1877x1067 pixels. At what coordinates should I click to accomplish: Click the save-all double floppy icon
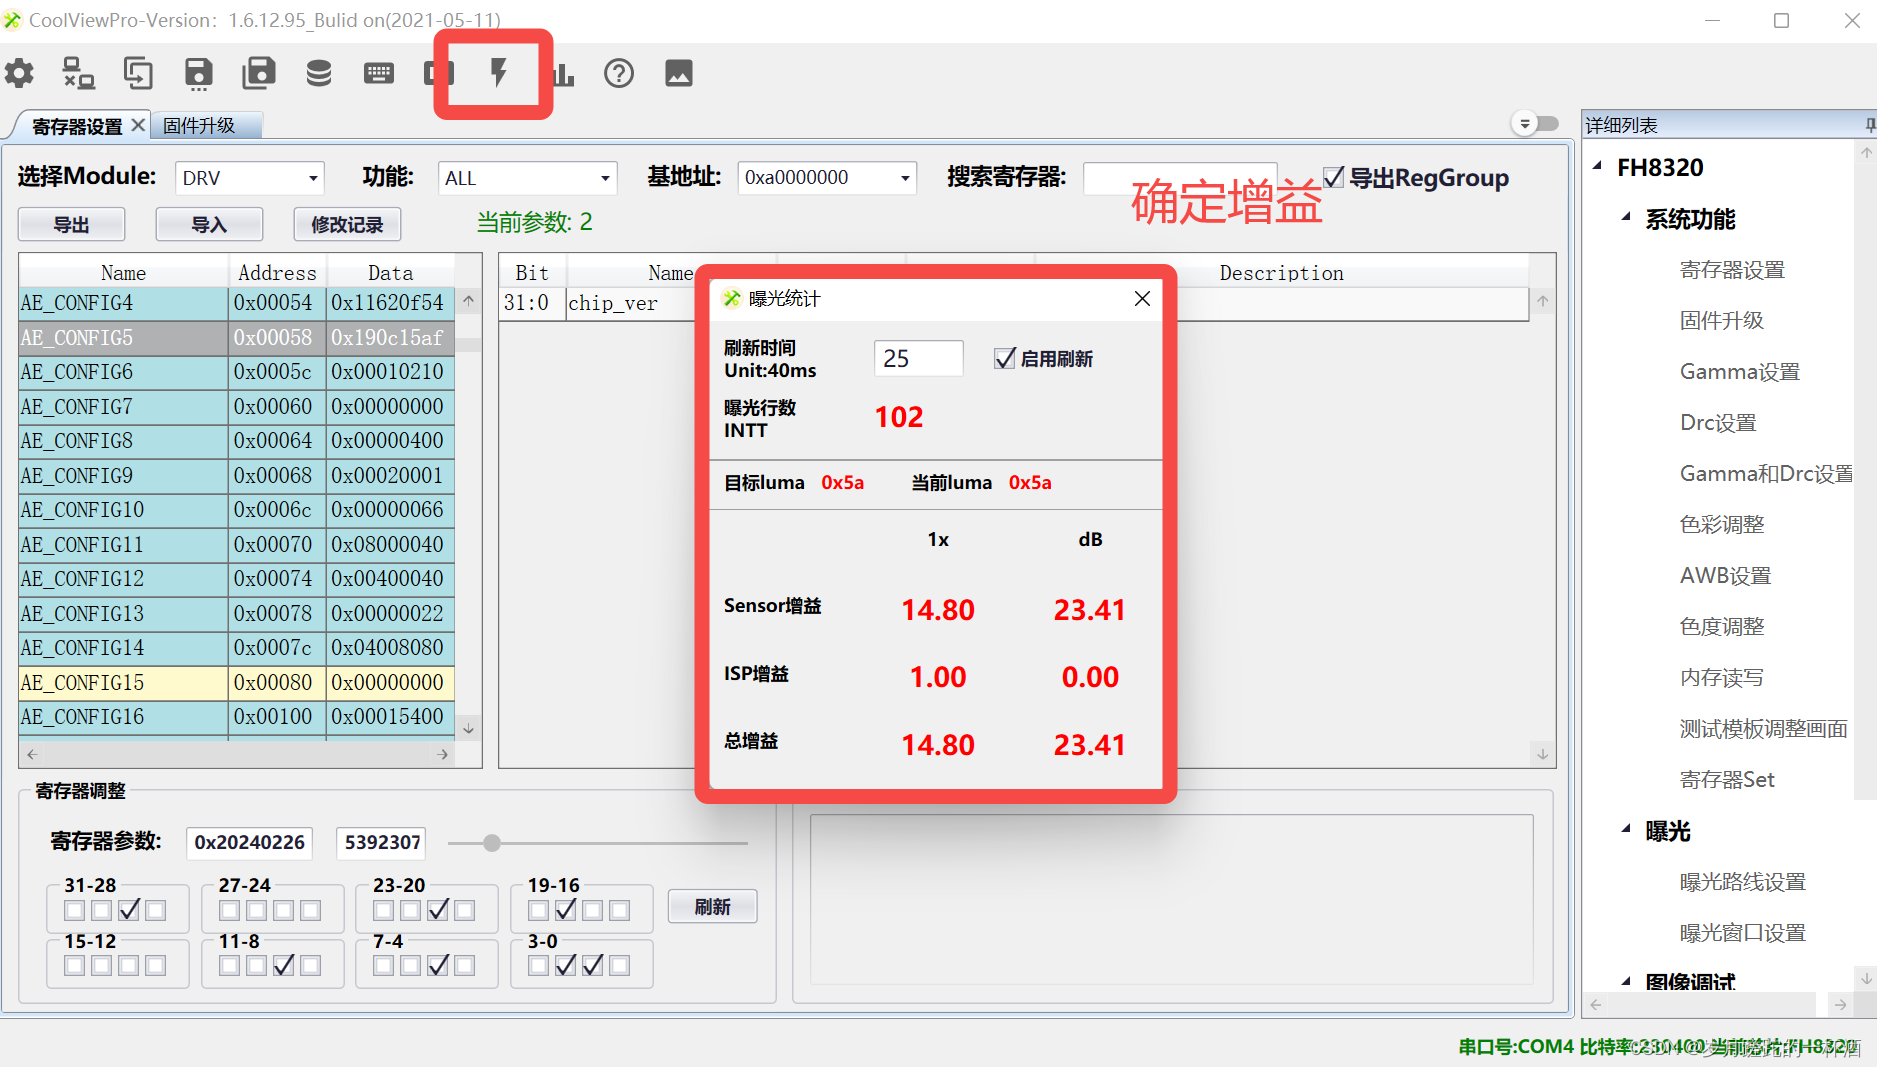coord(258,73)
